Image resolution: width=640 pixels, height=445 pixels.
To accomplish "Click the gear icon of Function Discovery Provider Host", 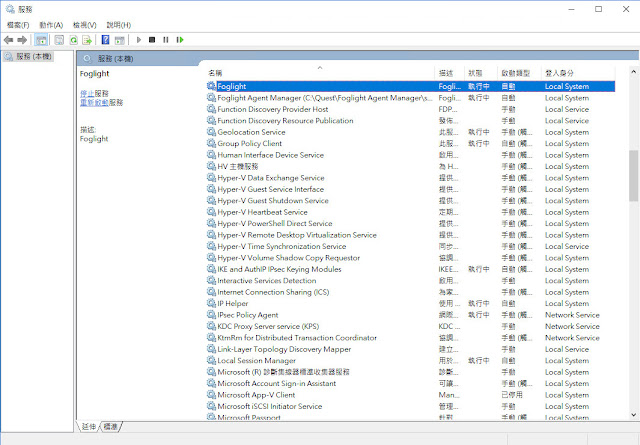I will tap(211, 109).
